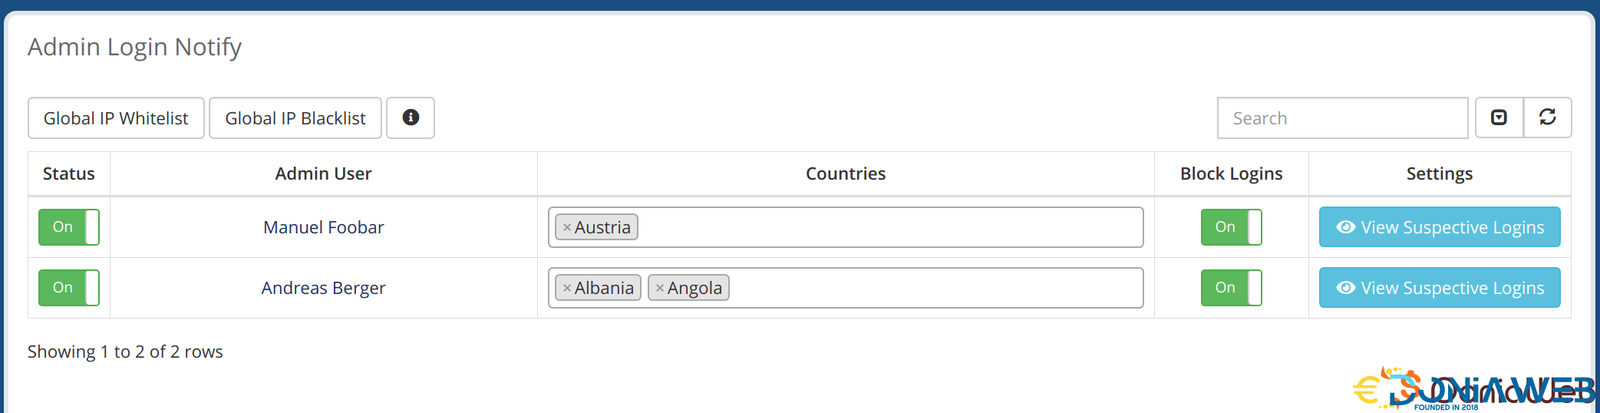Image resolution: width=1600 pixels, height=413 pixels.
Task: Open Manuel Foobar's countries selection box
Action: pos(888,228)
